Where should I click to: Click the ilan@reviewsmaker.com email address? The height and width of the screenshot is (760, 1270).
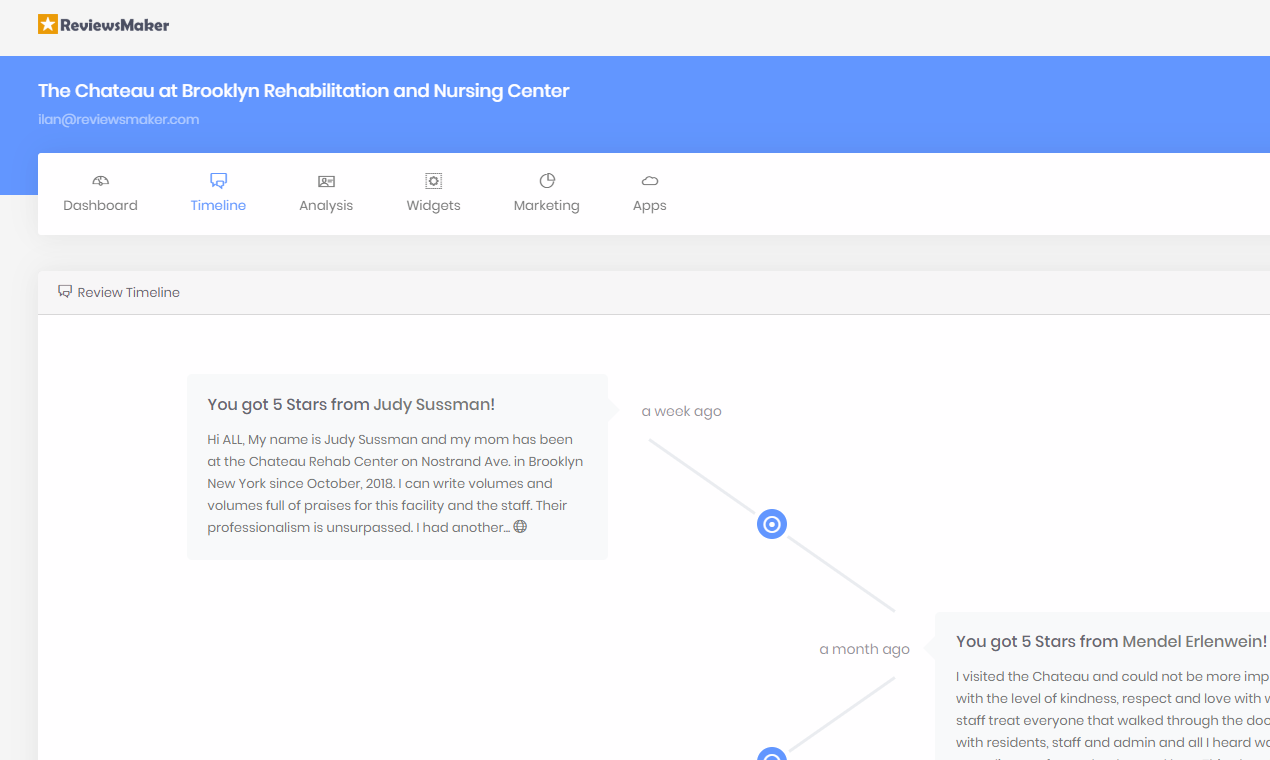[x=118, y=119]
